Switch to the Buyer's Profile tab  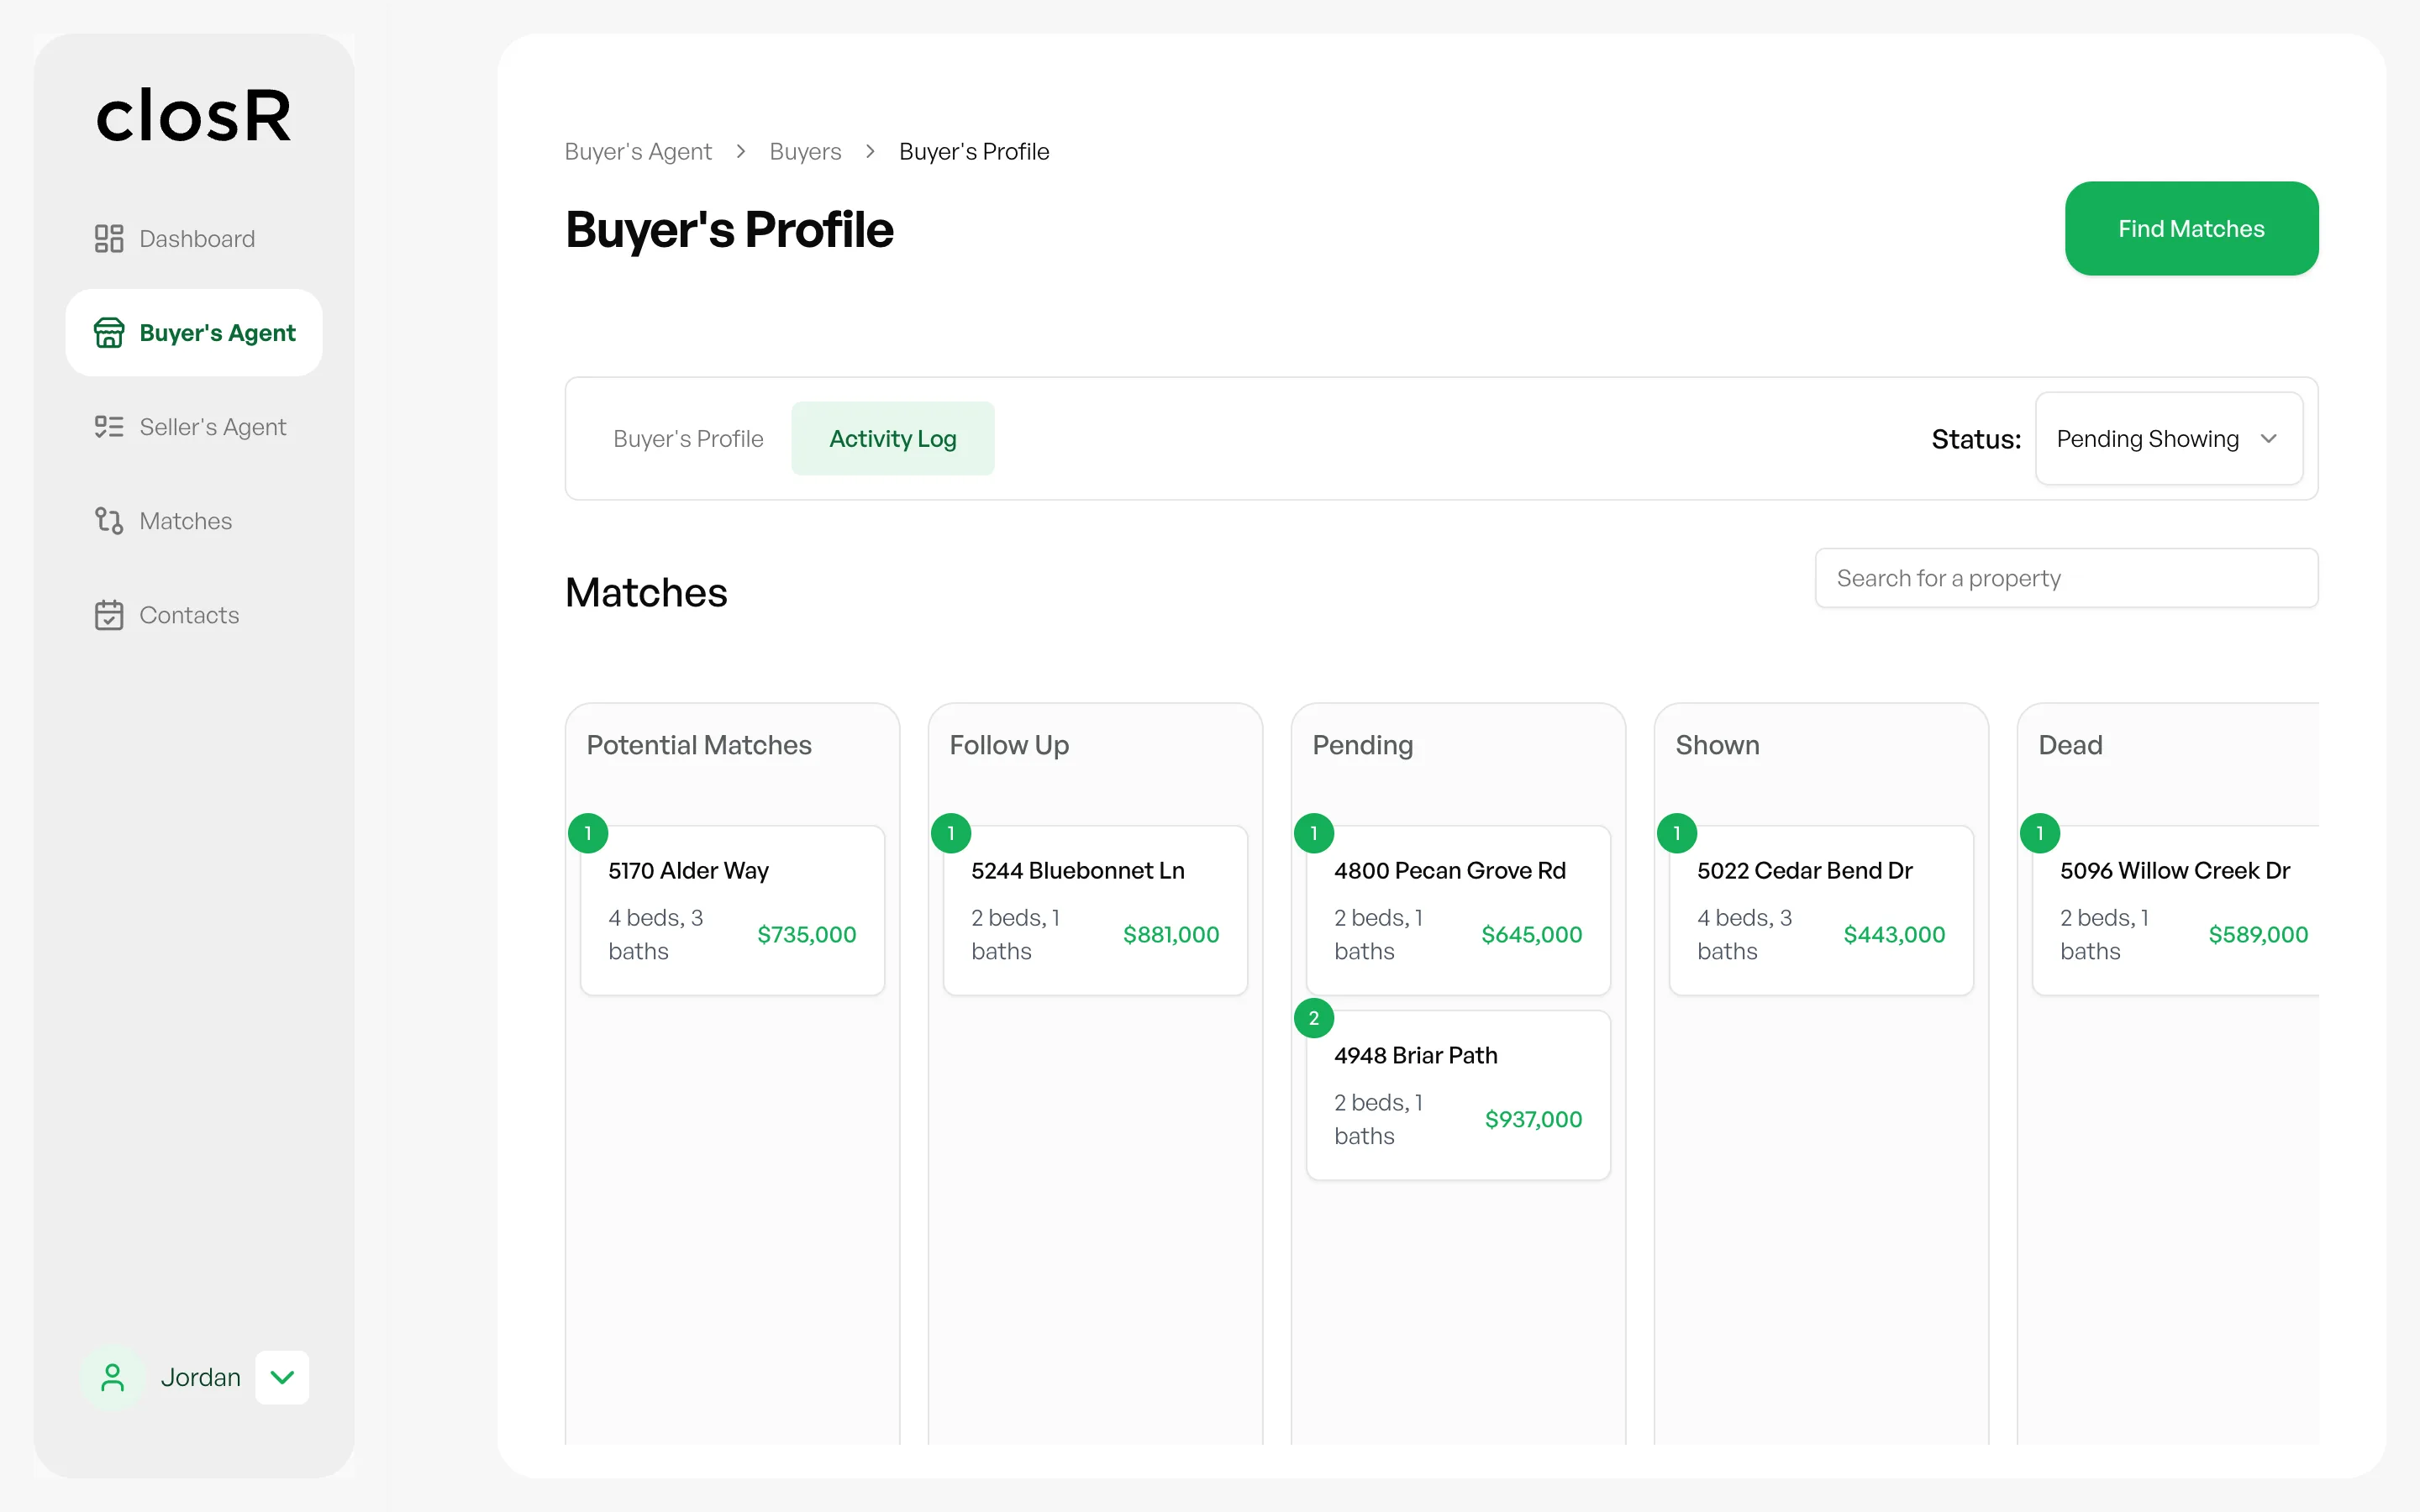pos(688,439)
